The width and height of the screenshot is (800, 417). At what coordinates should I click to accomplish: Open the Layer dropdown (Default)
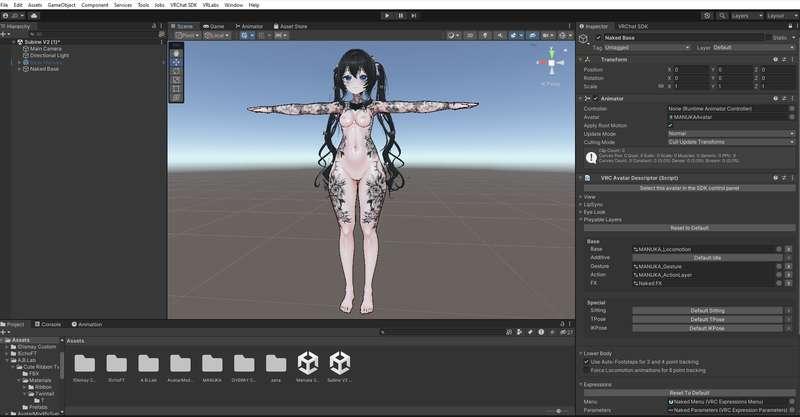(753, 47)
